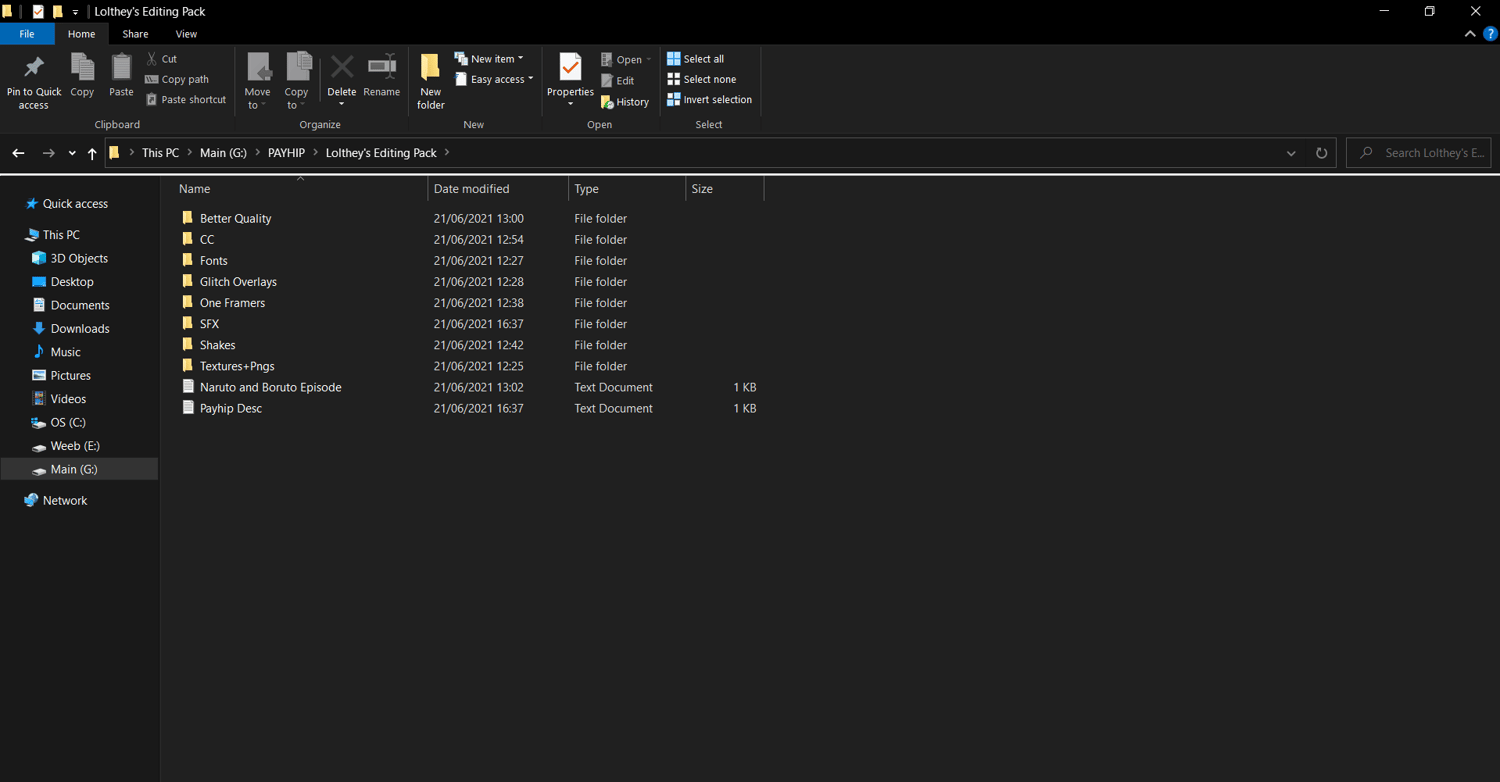Image resolution: width=1500 pixels, height=782 pixels.
Task: Expand the Properties dropdown arrow
Action: point(570,104)
